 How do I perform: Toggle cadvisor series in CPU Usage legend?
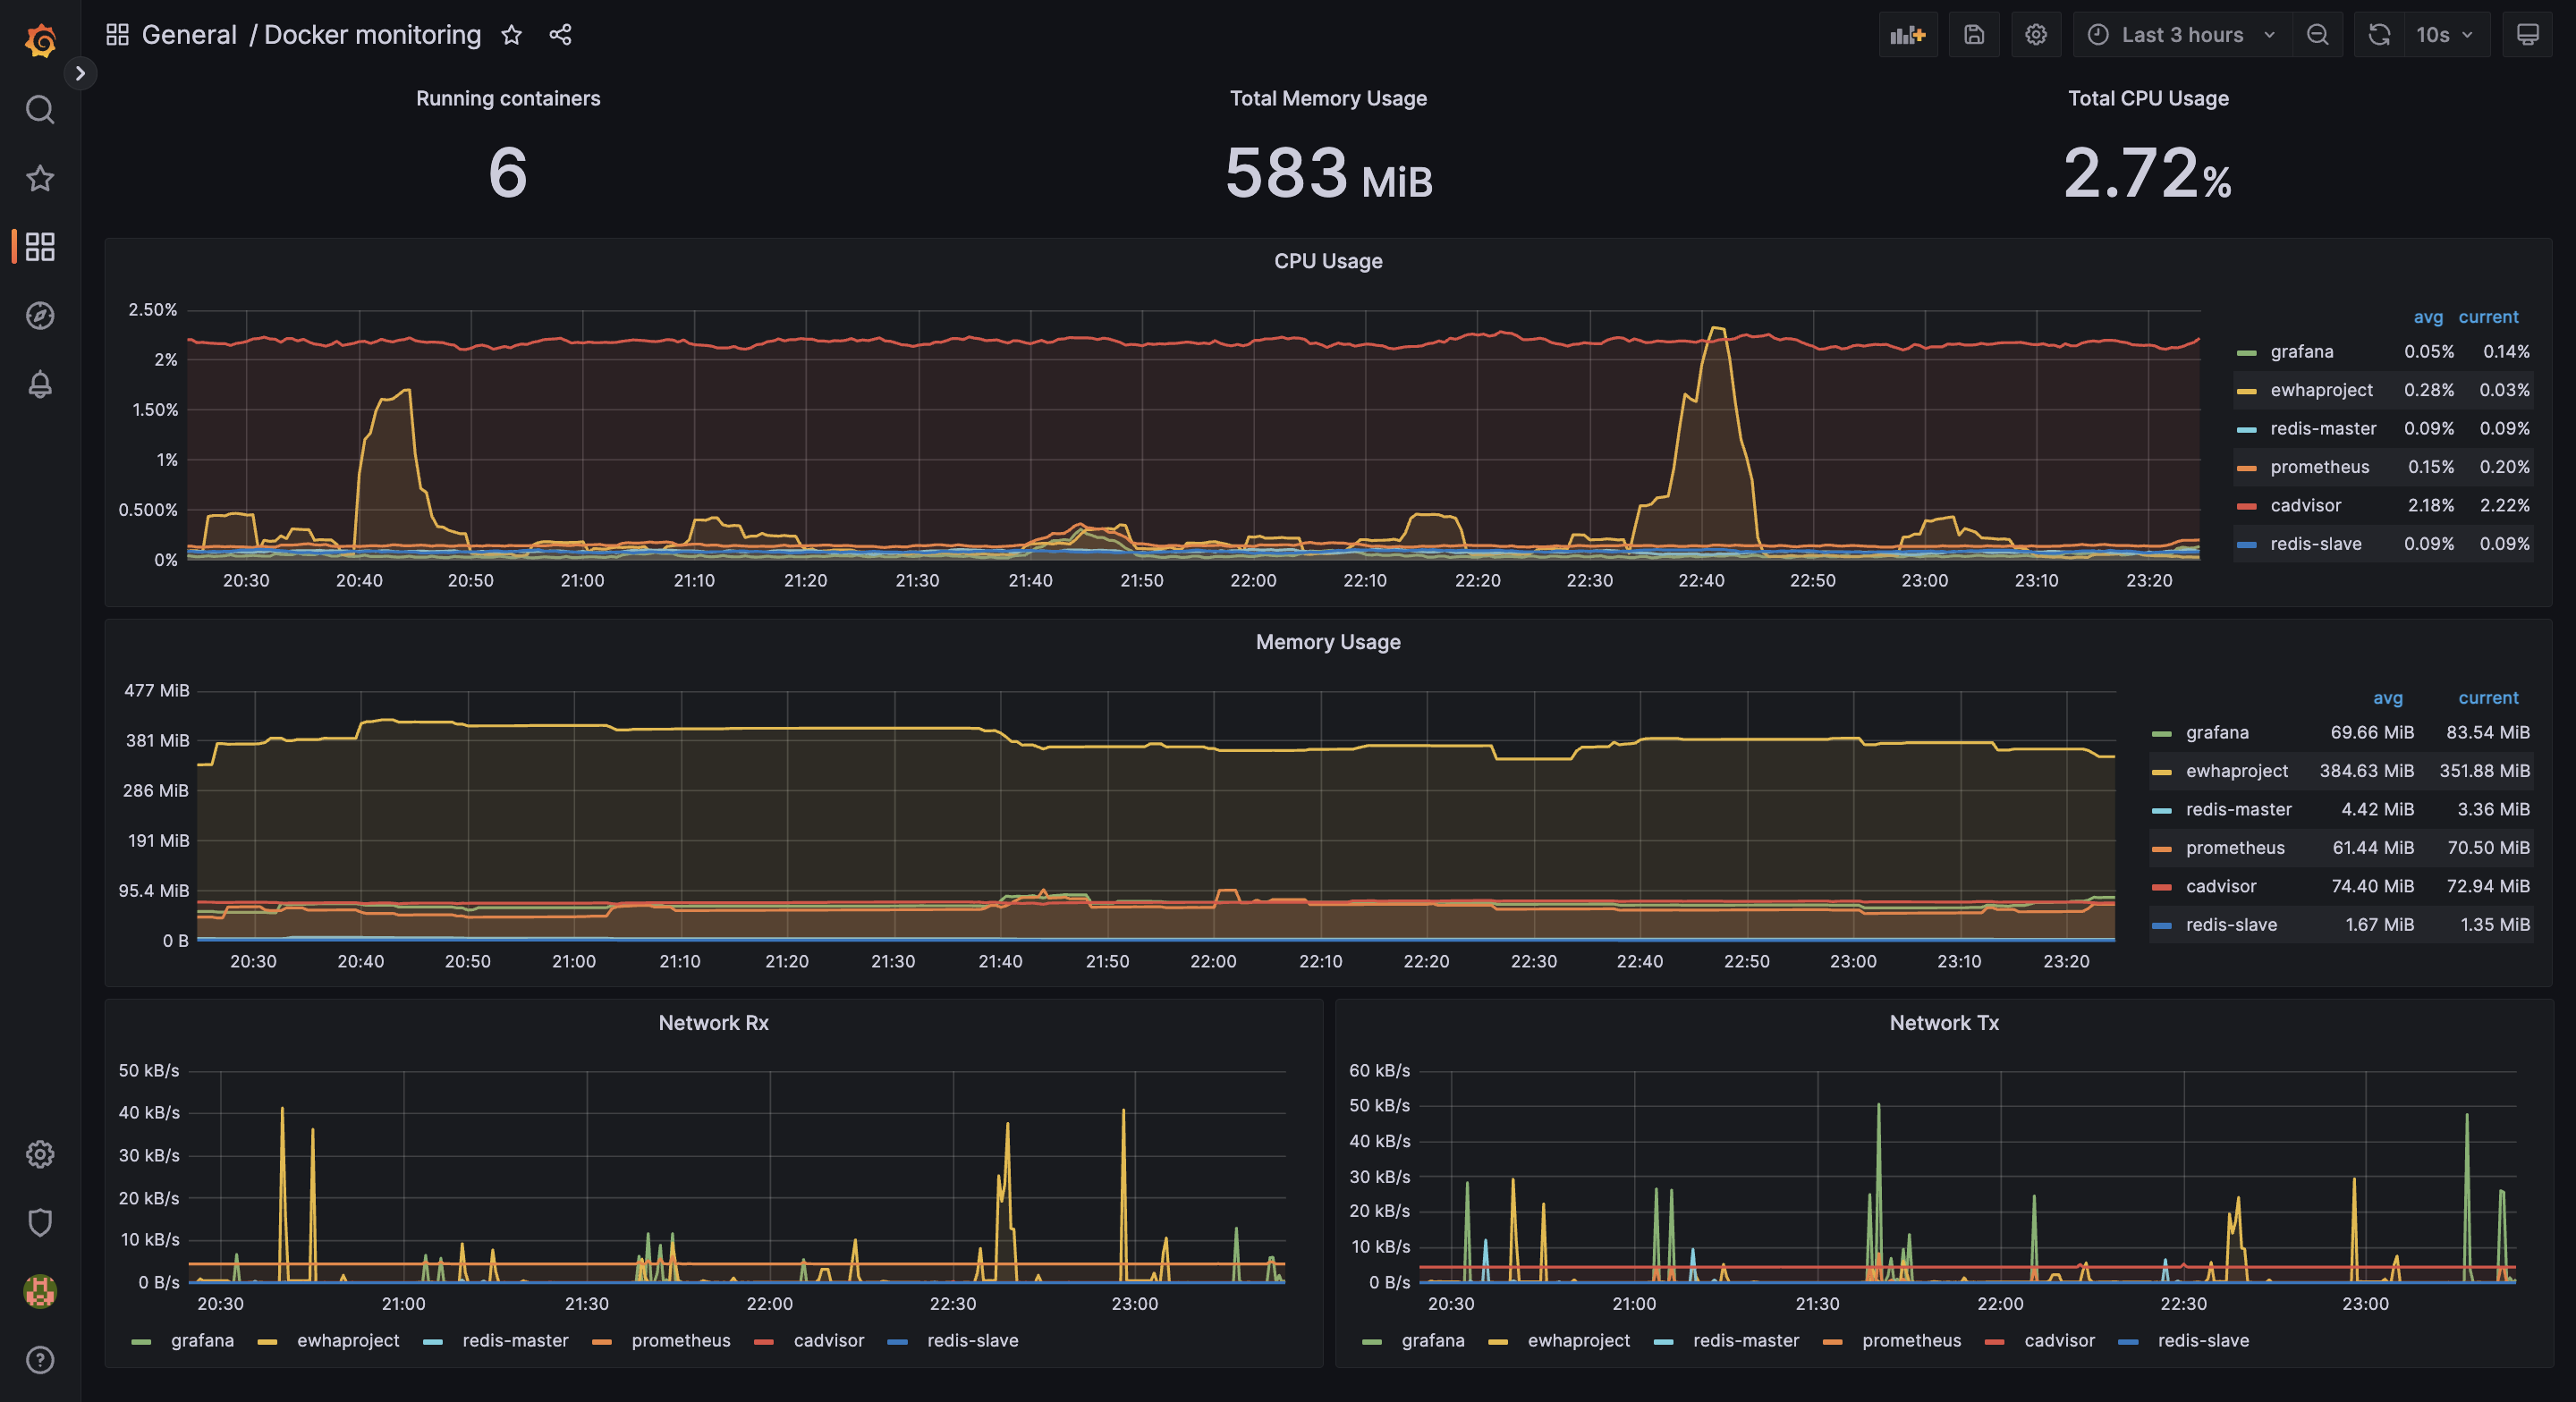(x=2304, y=505)
